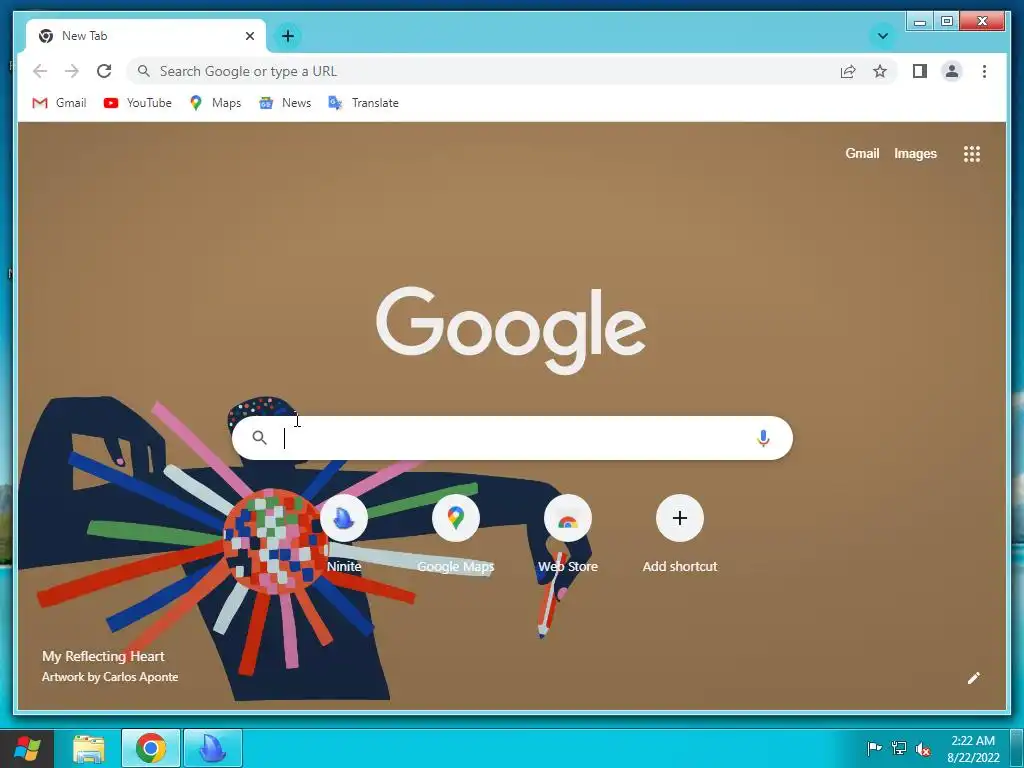Click the Add shortcut button
1024x768 pixels.
point(680,534)
